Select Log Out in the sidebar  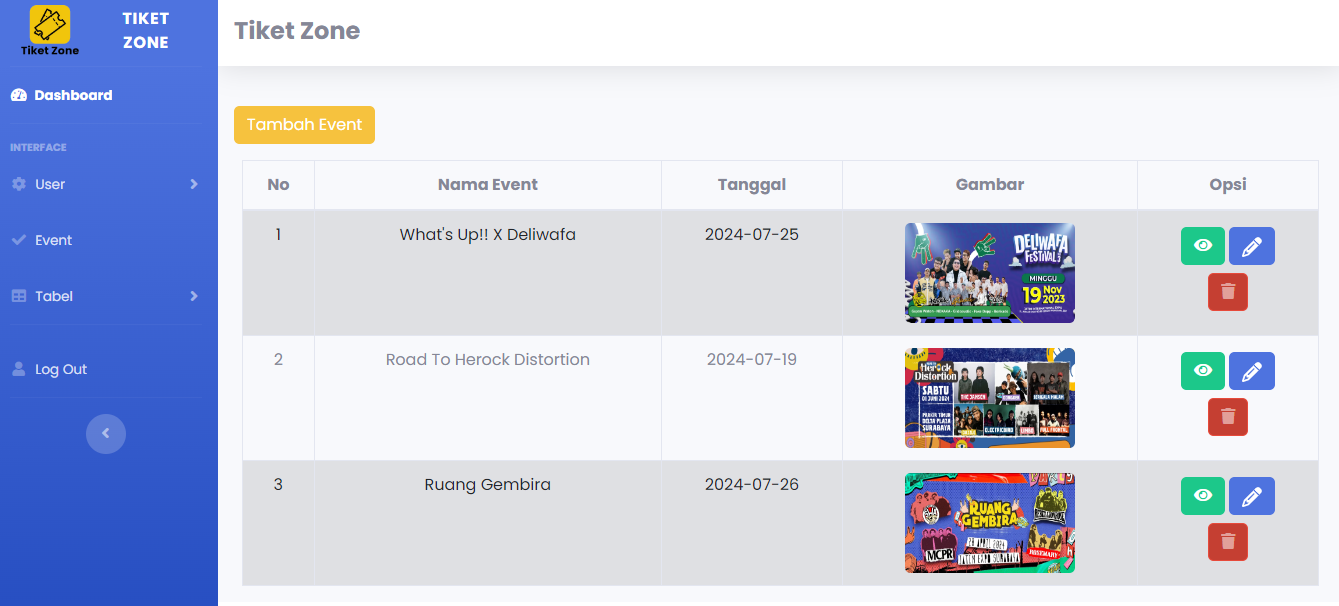[x=60, y=369]
